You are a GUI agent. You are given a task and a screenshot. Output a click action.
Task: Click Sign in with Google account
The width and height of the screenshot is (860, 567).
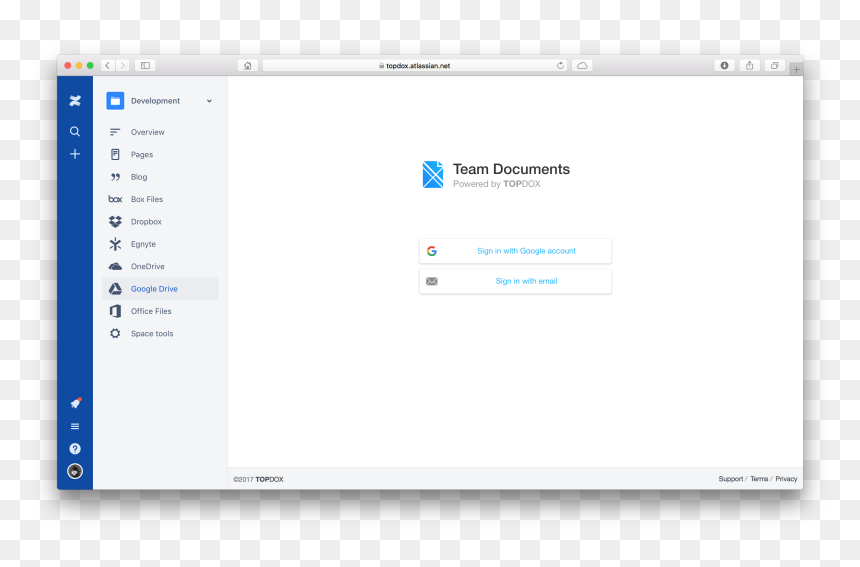click(x=516, y=251)
